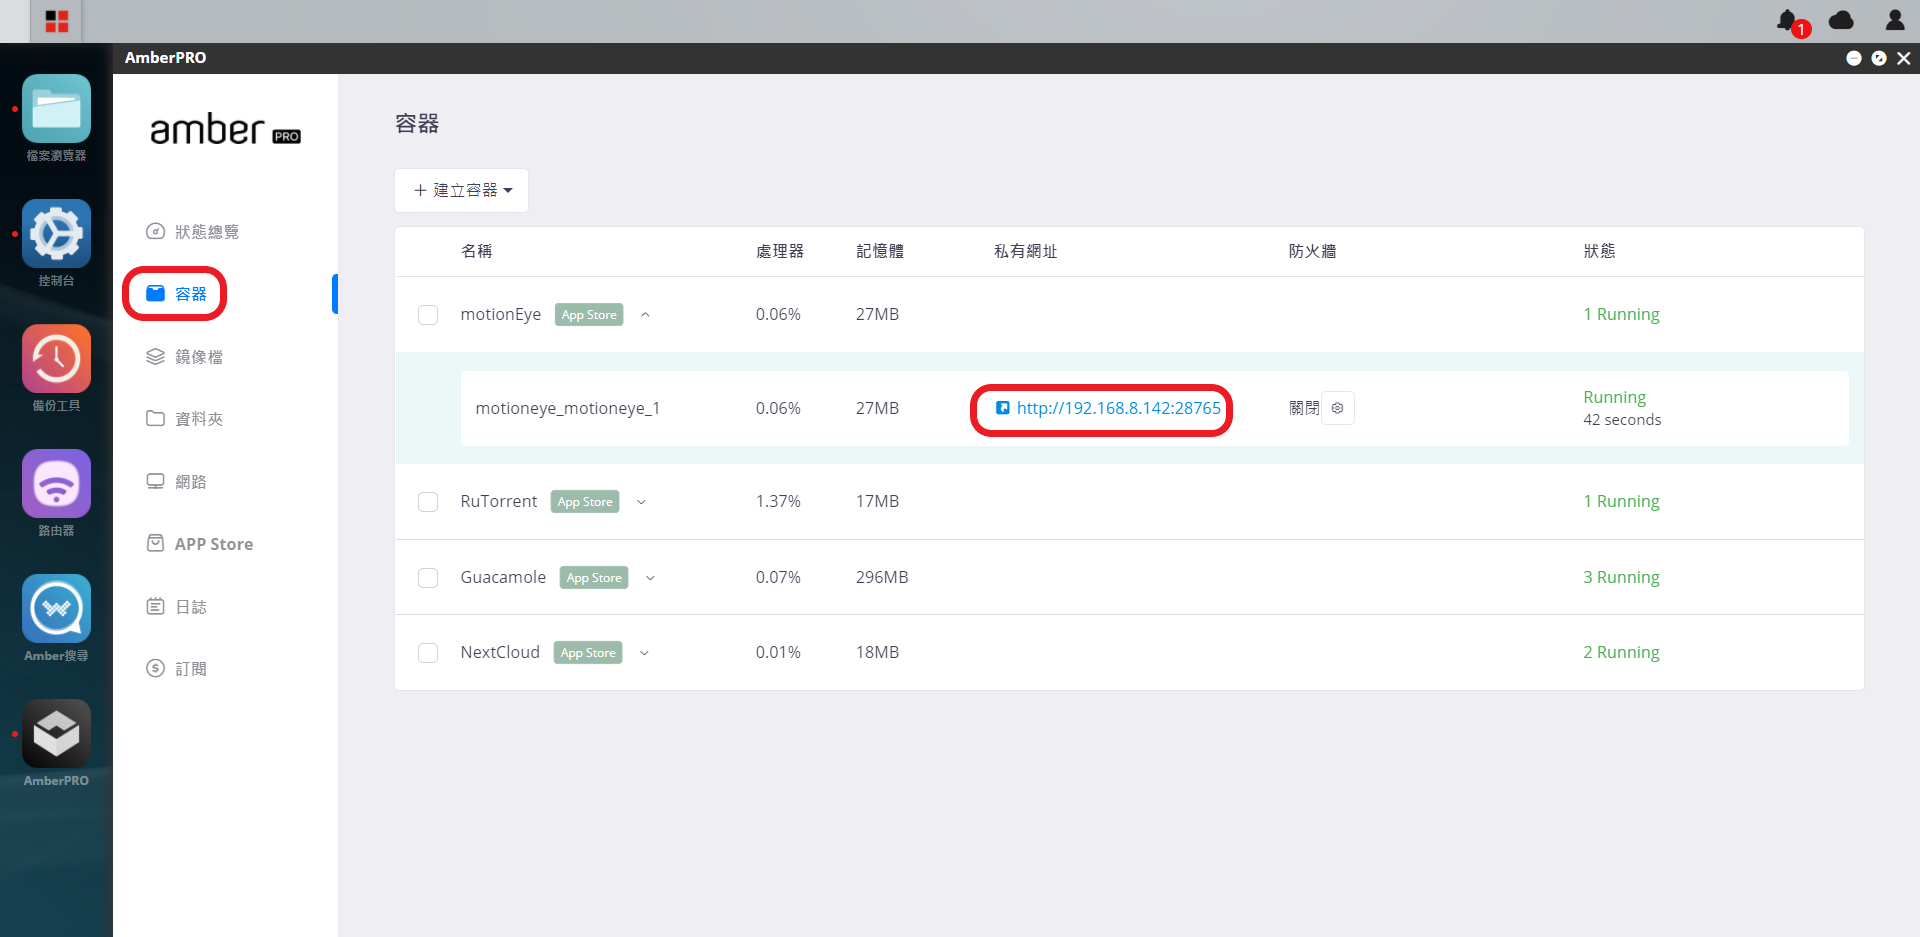Click the APP Store bag icon
The width and height of the screenshot is (1920, 937).
point(155,543)
